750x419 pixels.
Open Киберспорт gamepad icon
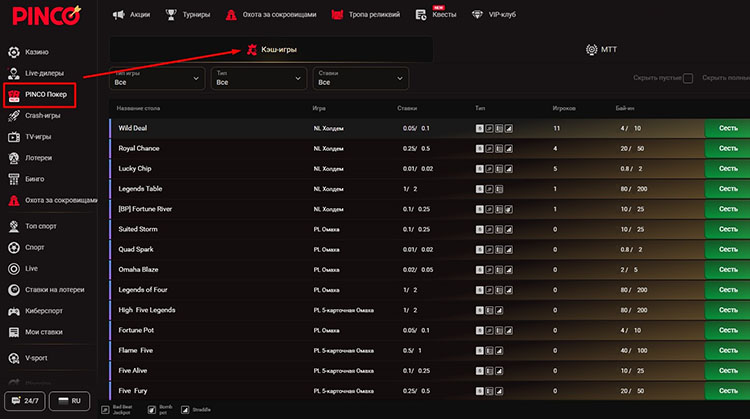coord(14,311)
